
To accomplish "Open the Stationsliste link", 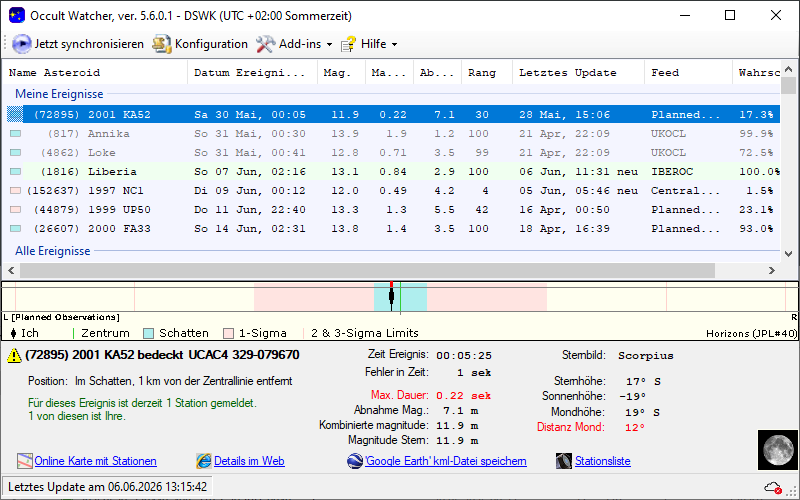I will [603, 461].
